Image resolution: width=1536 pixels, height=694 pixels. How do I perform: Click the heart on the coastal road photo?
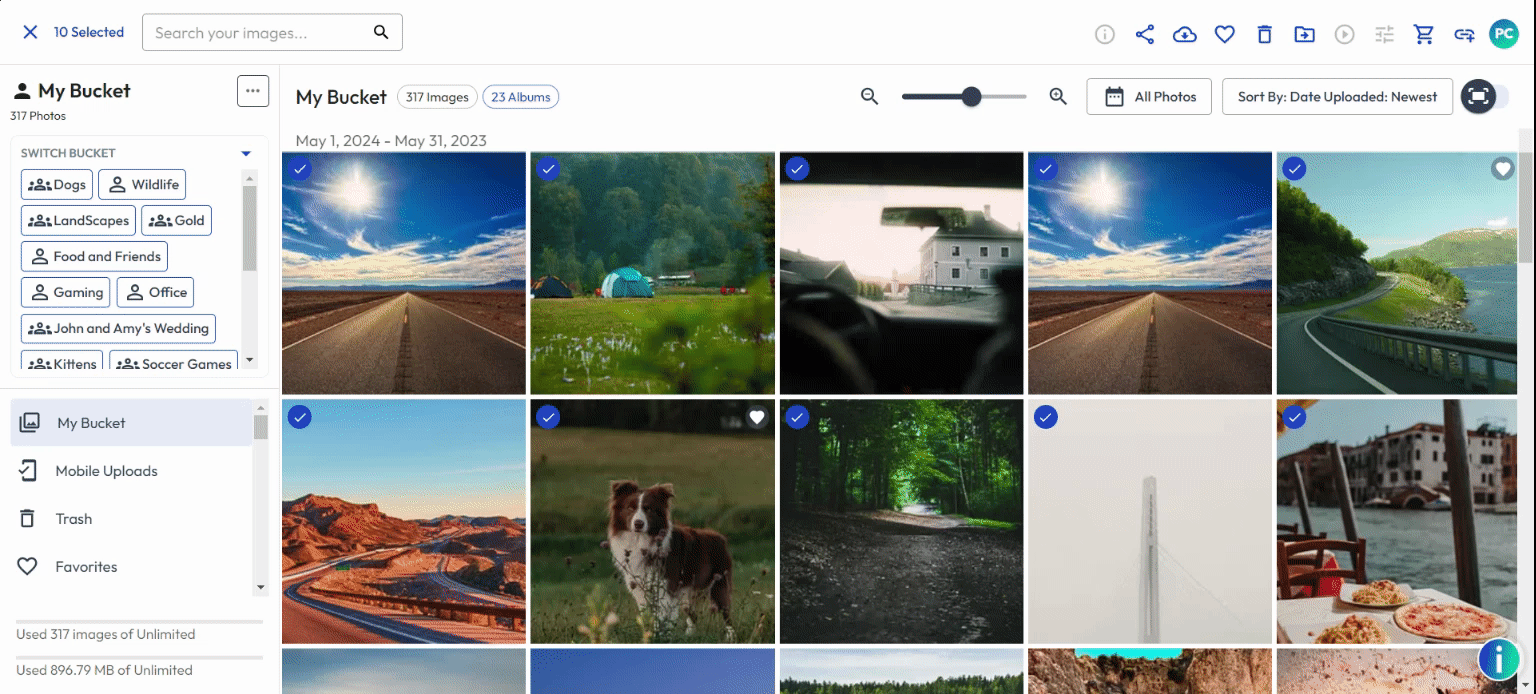1503,169
